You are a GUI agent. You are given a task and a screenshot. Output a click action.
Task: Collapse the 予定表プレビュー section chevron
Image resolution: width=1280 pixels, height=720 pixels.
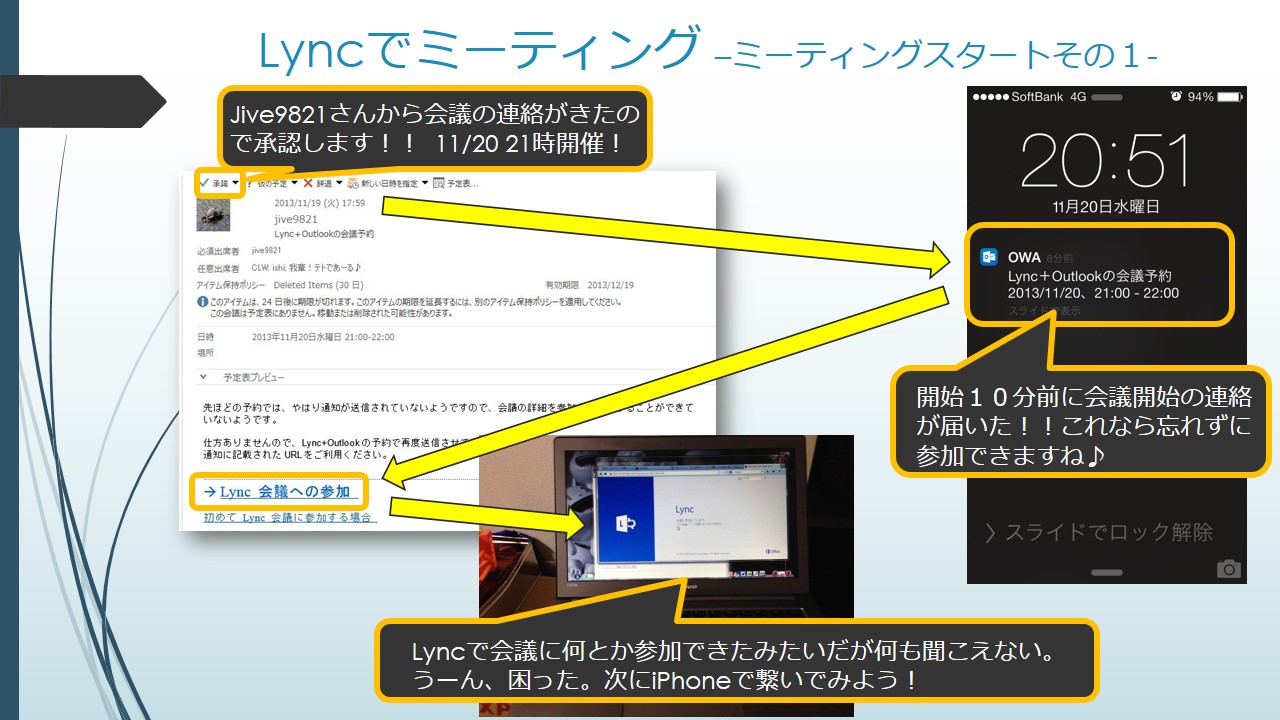coord(204,377)
